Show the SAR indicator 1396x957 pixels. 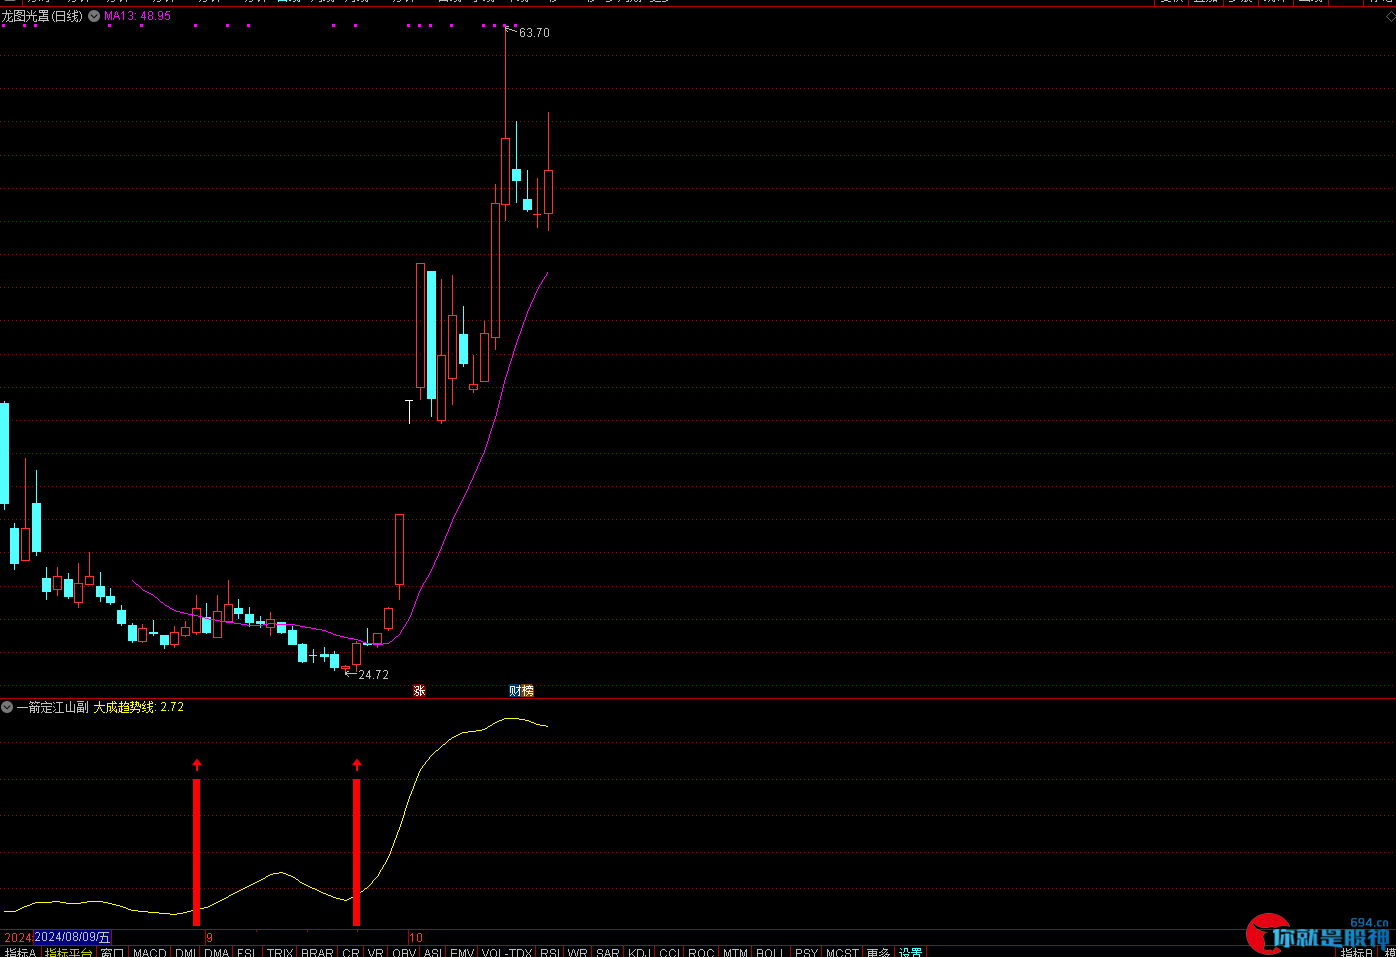607,952
